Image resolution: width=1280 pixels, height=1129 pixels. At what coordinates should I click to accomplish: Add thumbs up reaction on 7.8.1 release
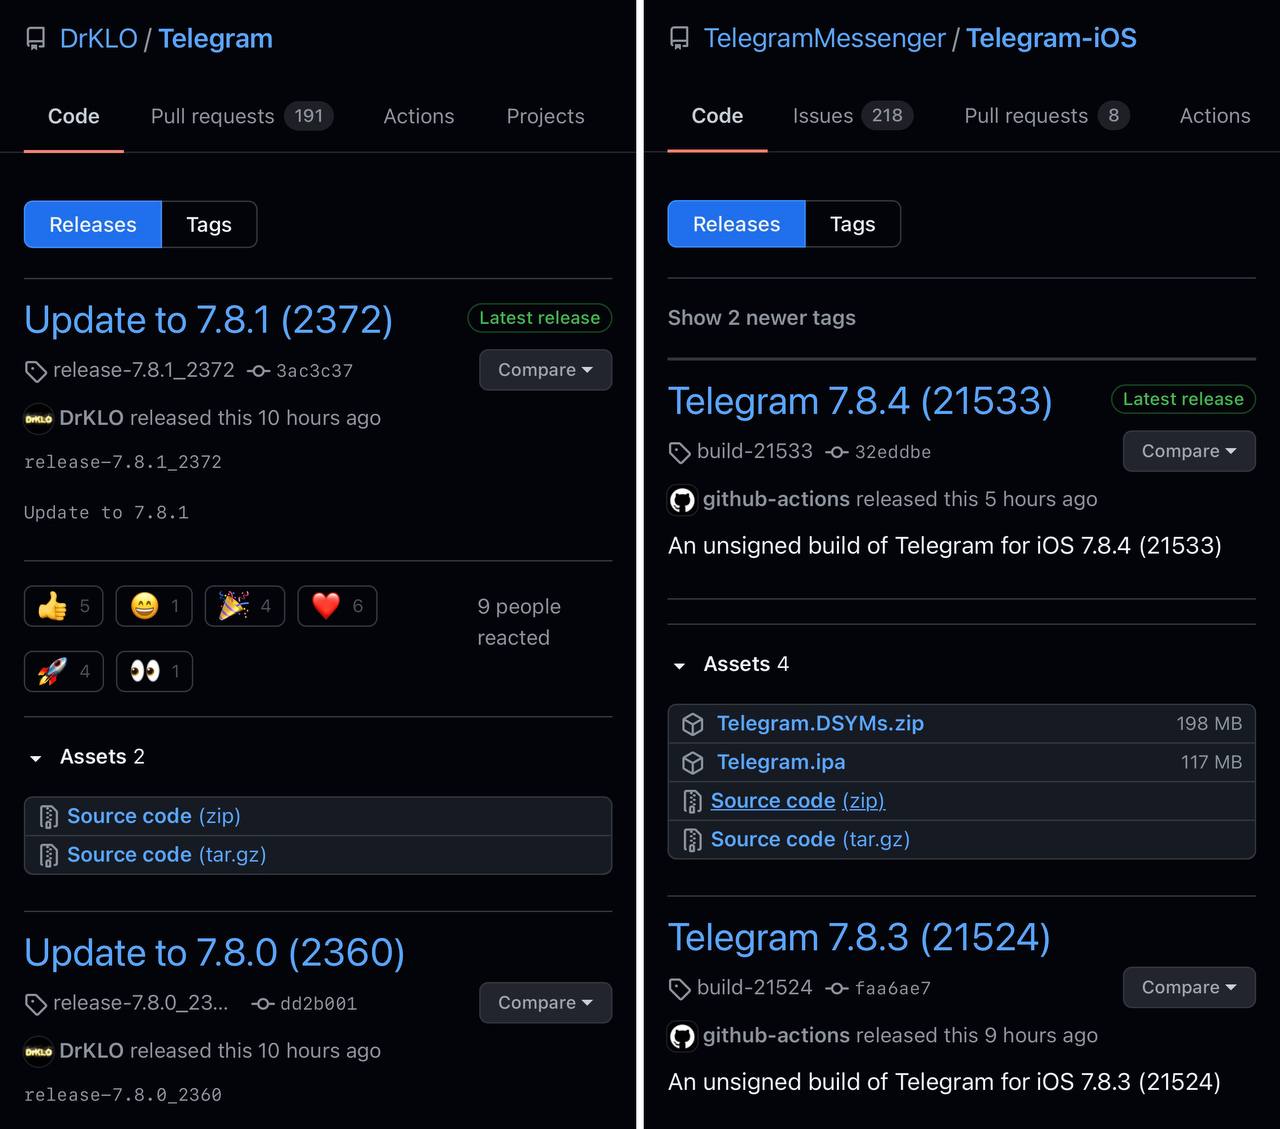63,606
